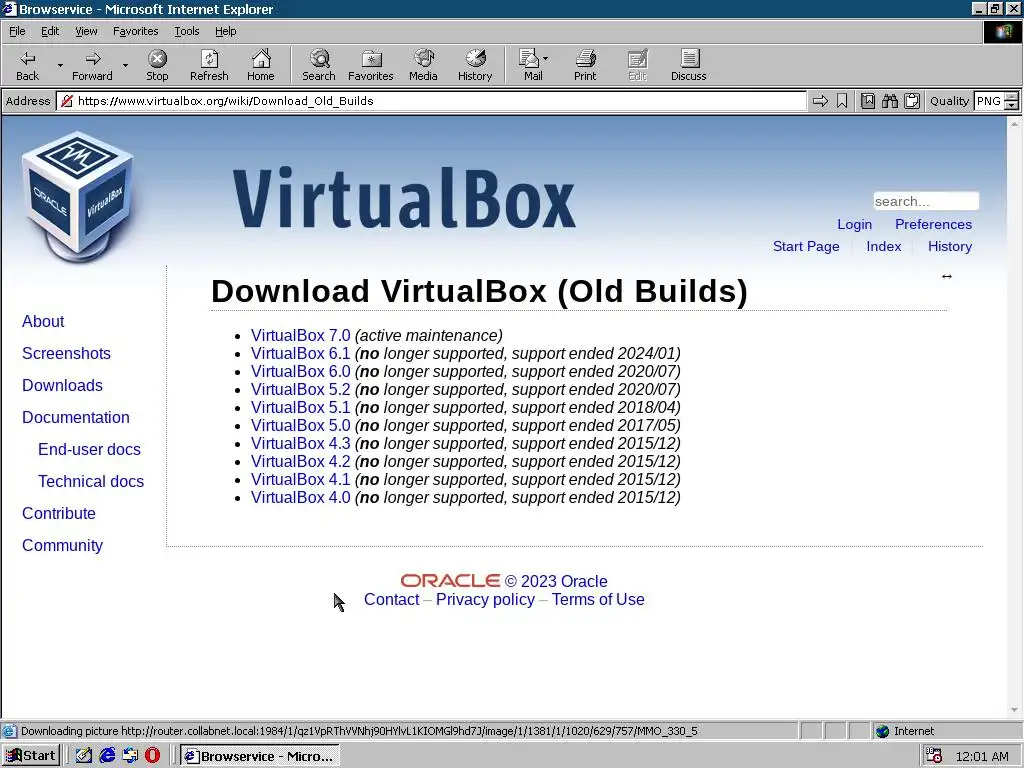
Task: Open the Edit menu
Action: (x=50, y=31)
